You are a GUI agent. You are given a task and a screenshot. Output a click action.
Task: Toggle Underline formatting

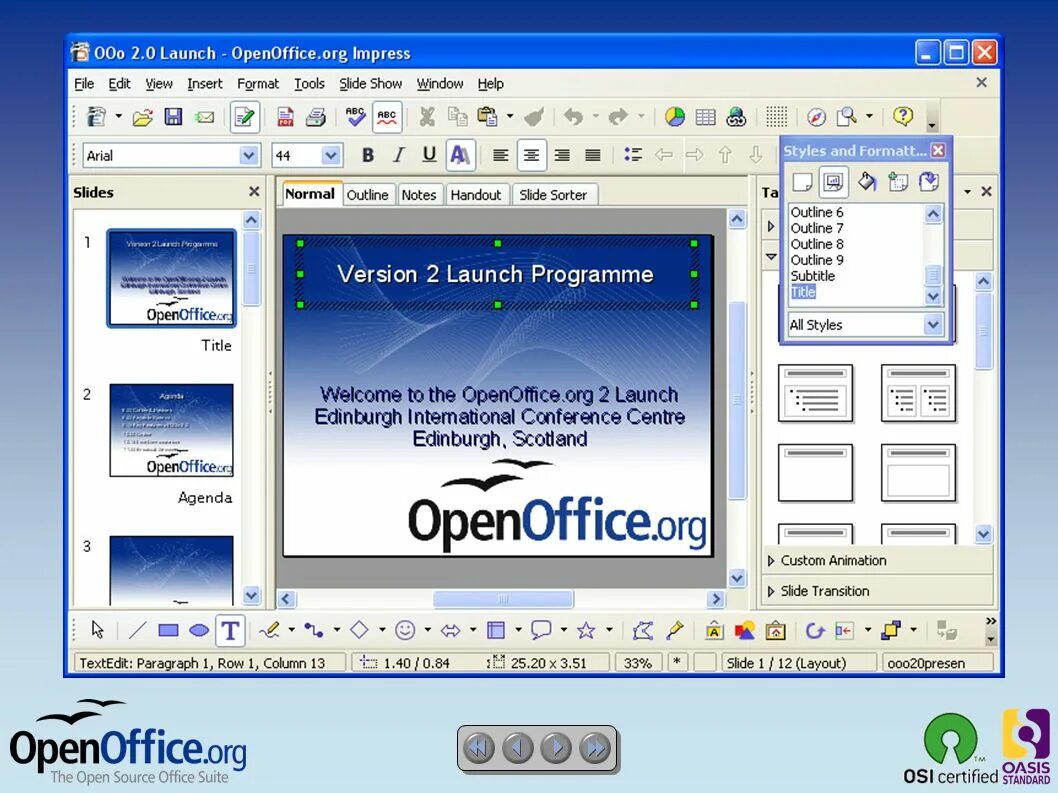429,155
